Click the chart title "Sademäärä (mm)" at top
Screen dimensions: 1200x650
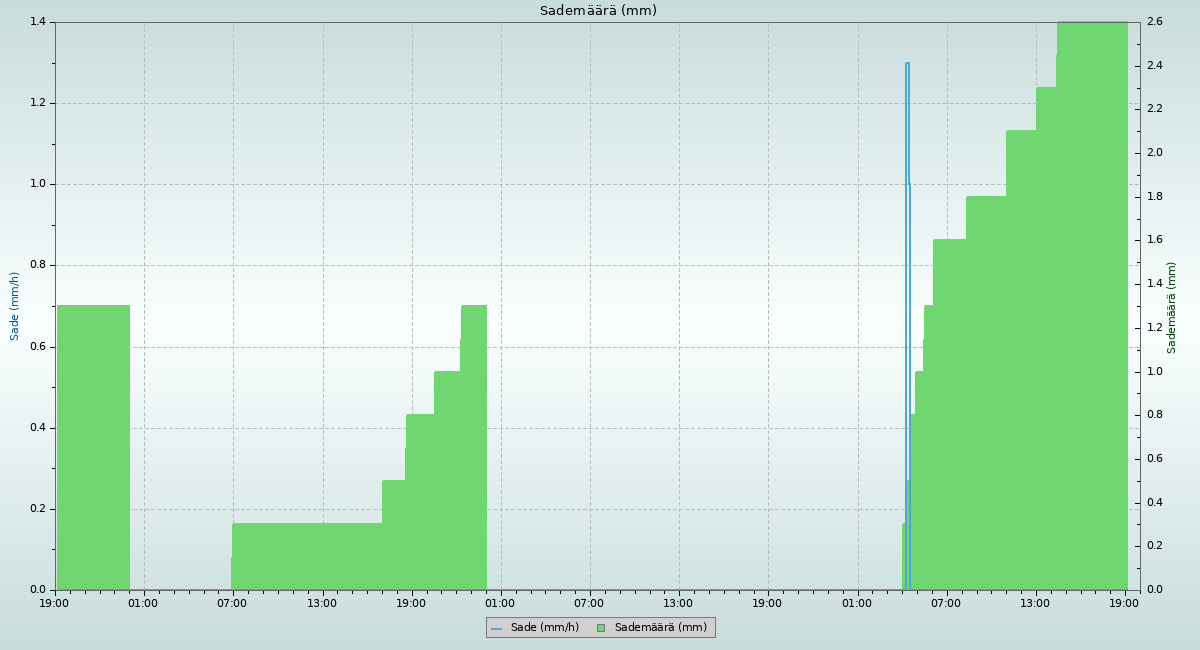tap(598, 11)
